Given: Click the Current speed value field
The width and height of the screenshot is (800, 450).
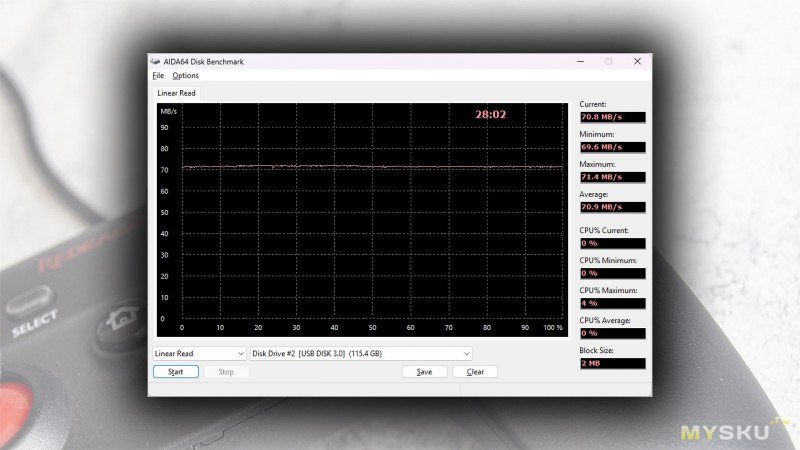Looking at the screenshot, I should [x=613, y=117].
